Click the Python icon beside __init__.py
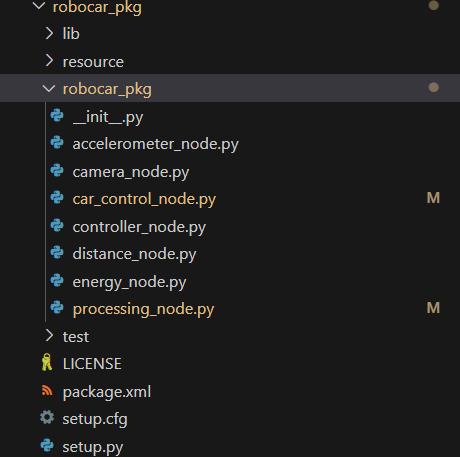Viewport: 460px width, 457px height. (x=57, y=116)
